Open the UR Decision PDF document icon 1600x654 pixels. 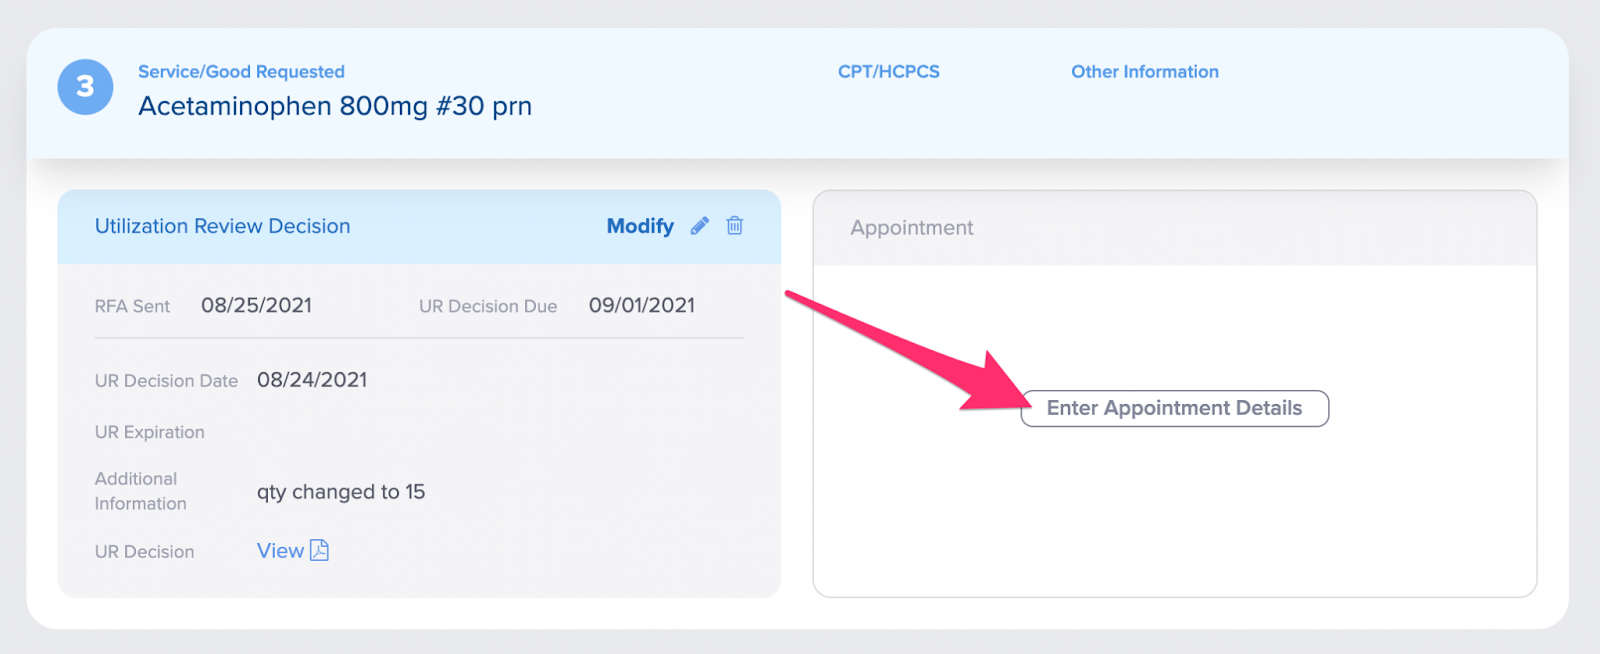(319, 550)
